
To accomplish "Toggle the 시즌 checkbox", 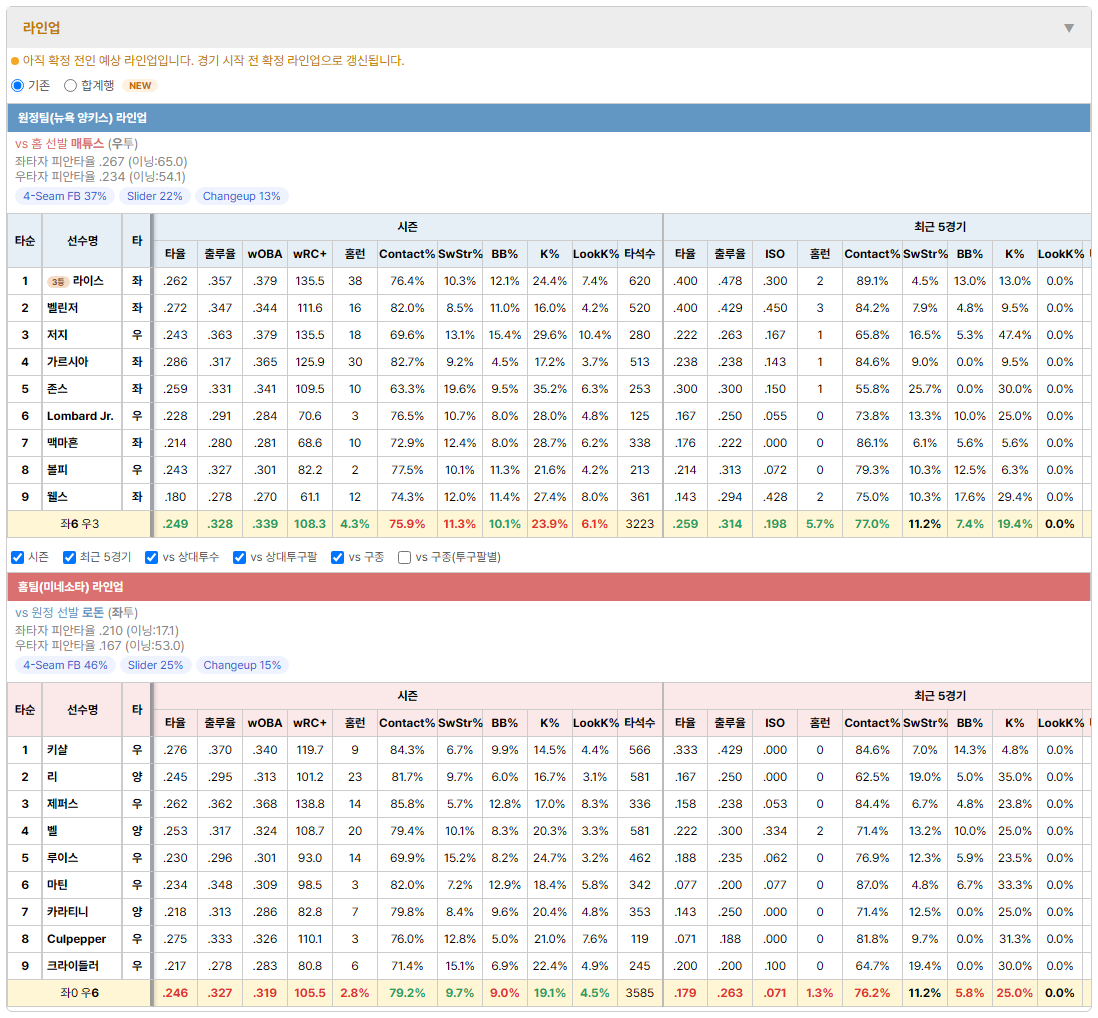I will coord(18,557).
